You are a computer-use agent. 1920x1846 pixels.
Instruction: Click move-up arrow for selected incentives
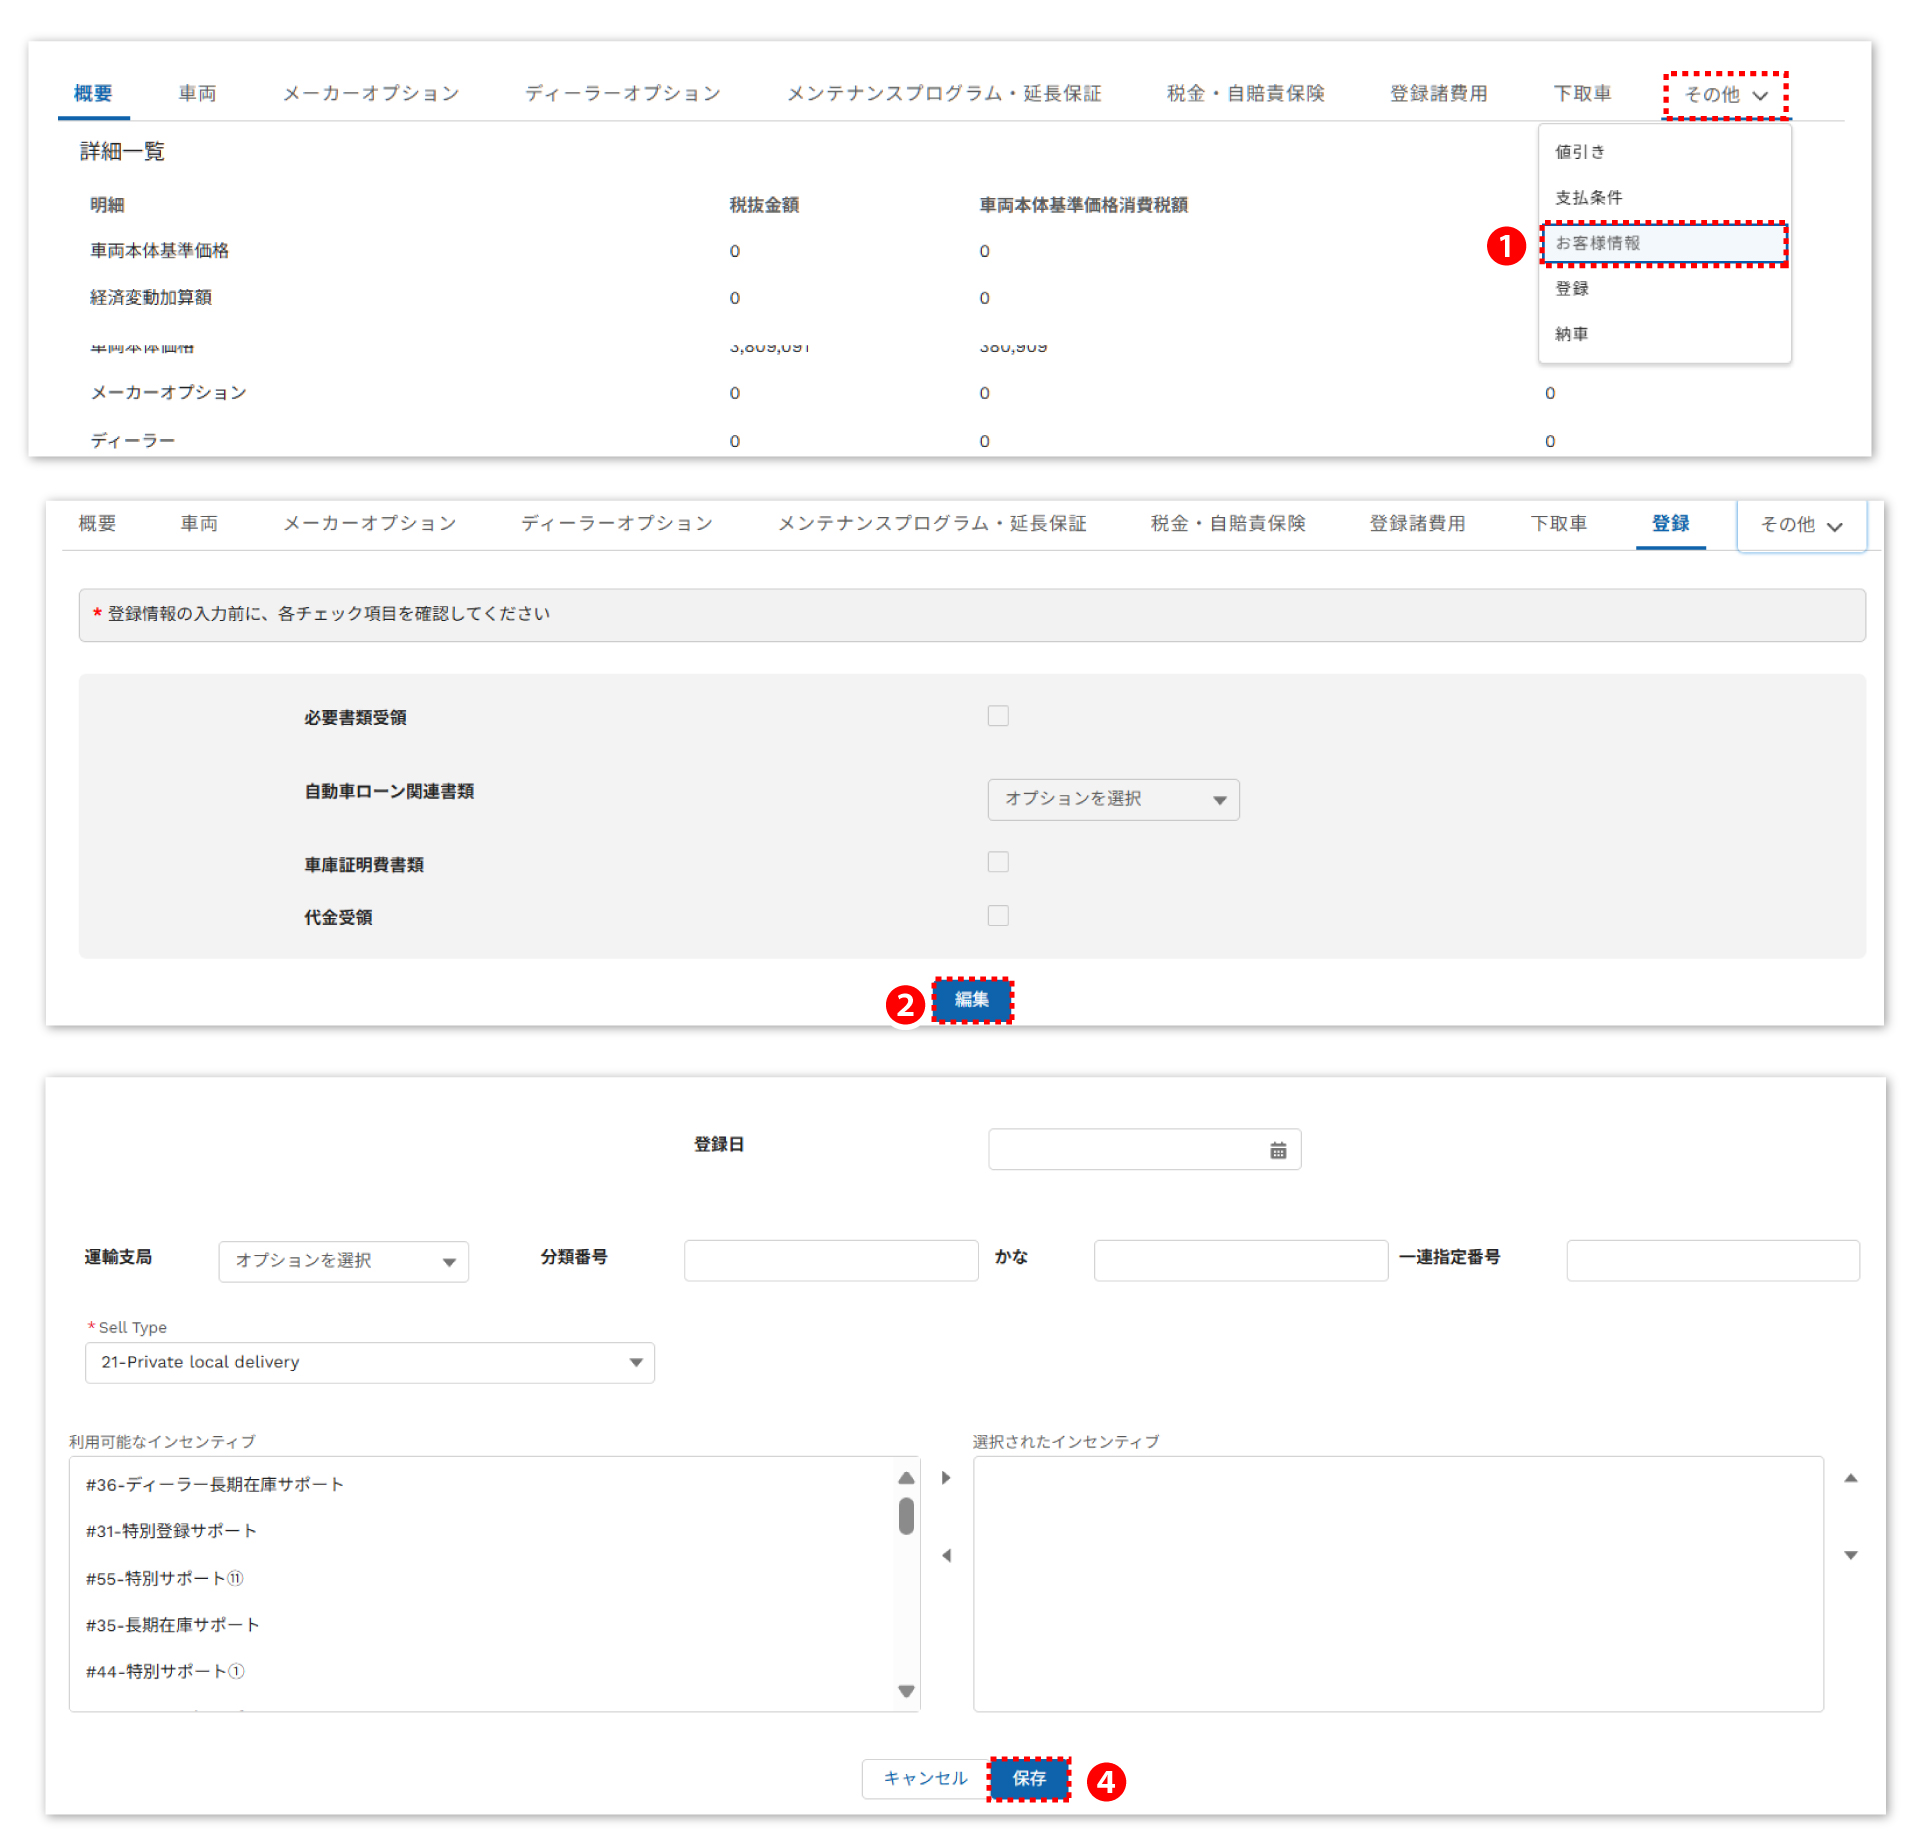point(1851,1477)
